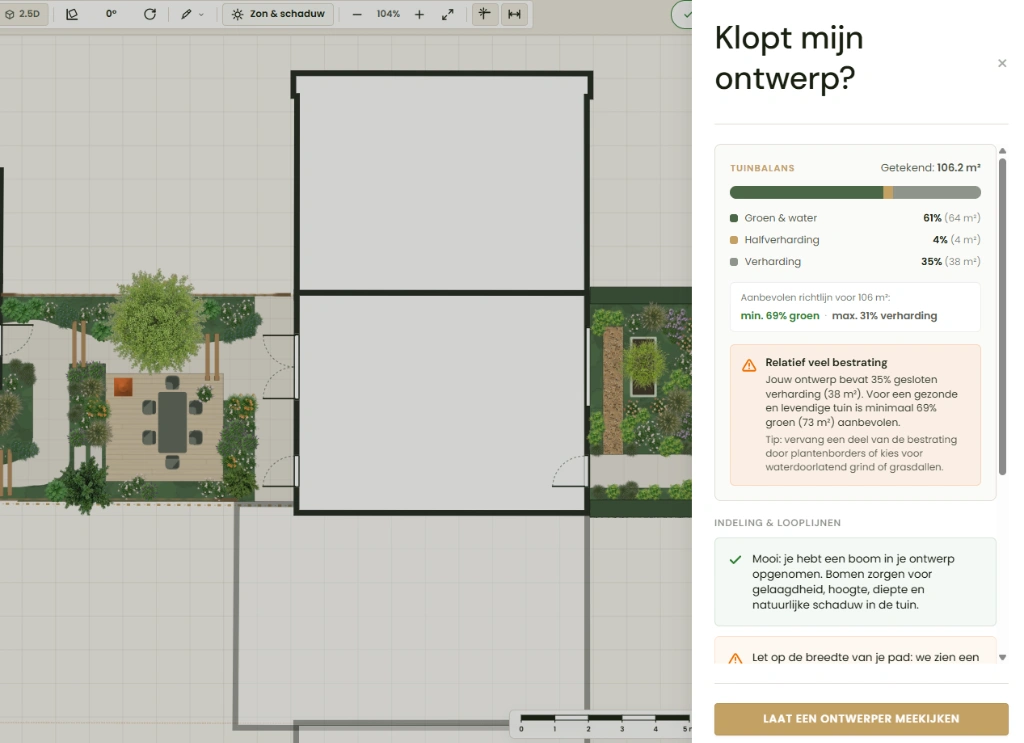
Task: Click the scroll up arrow in panel
Action: point(1002,151)
